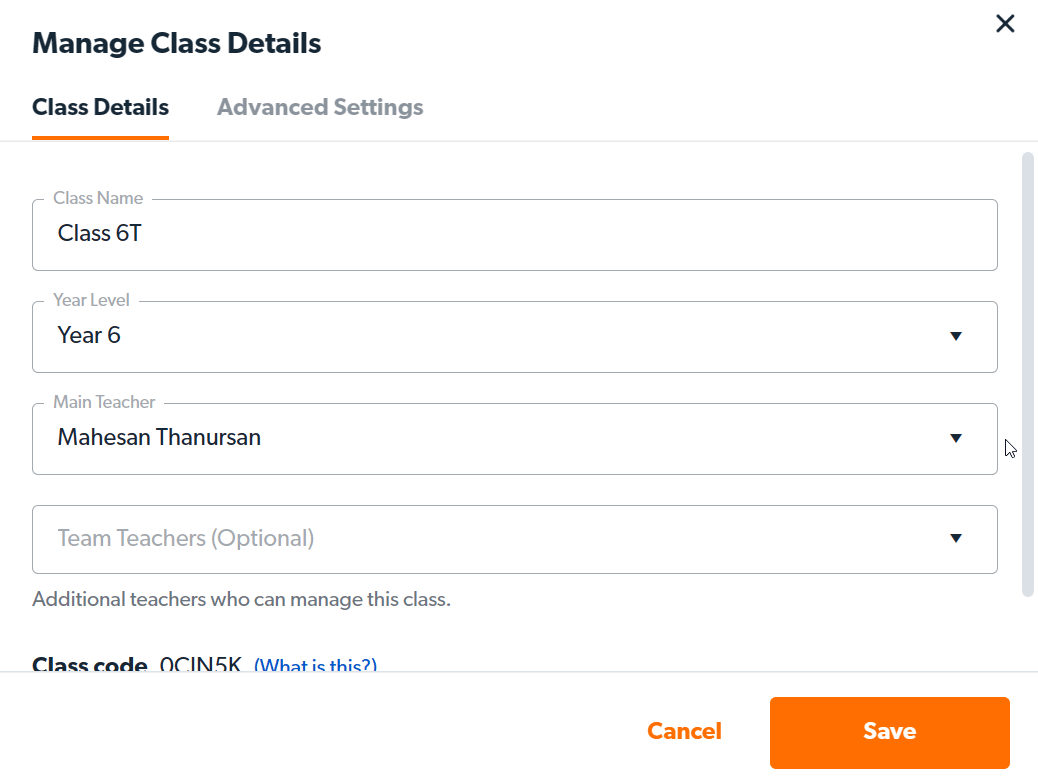
Task: Save the class details
Action: click(x=889, y=732)
